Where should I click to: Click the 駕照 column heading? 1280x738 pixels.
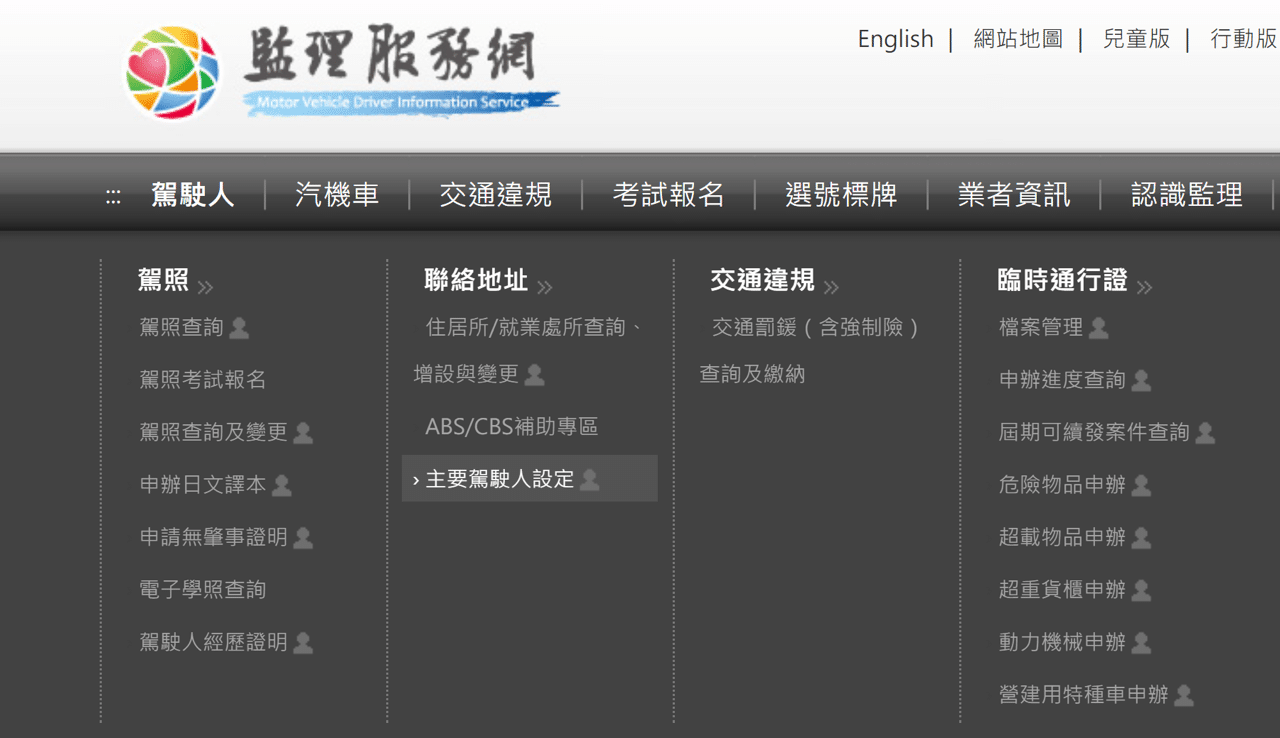click(x=163, y=280)
